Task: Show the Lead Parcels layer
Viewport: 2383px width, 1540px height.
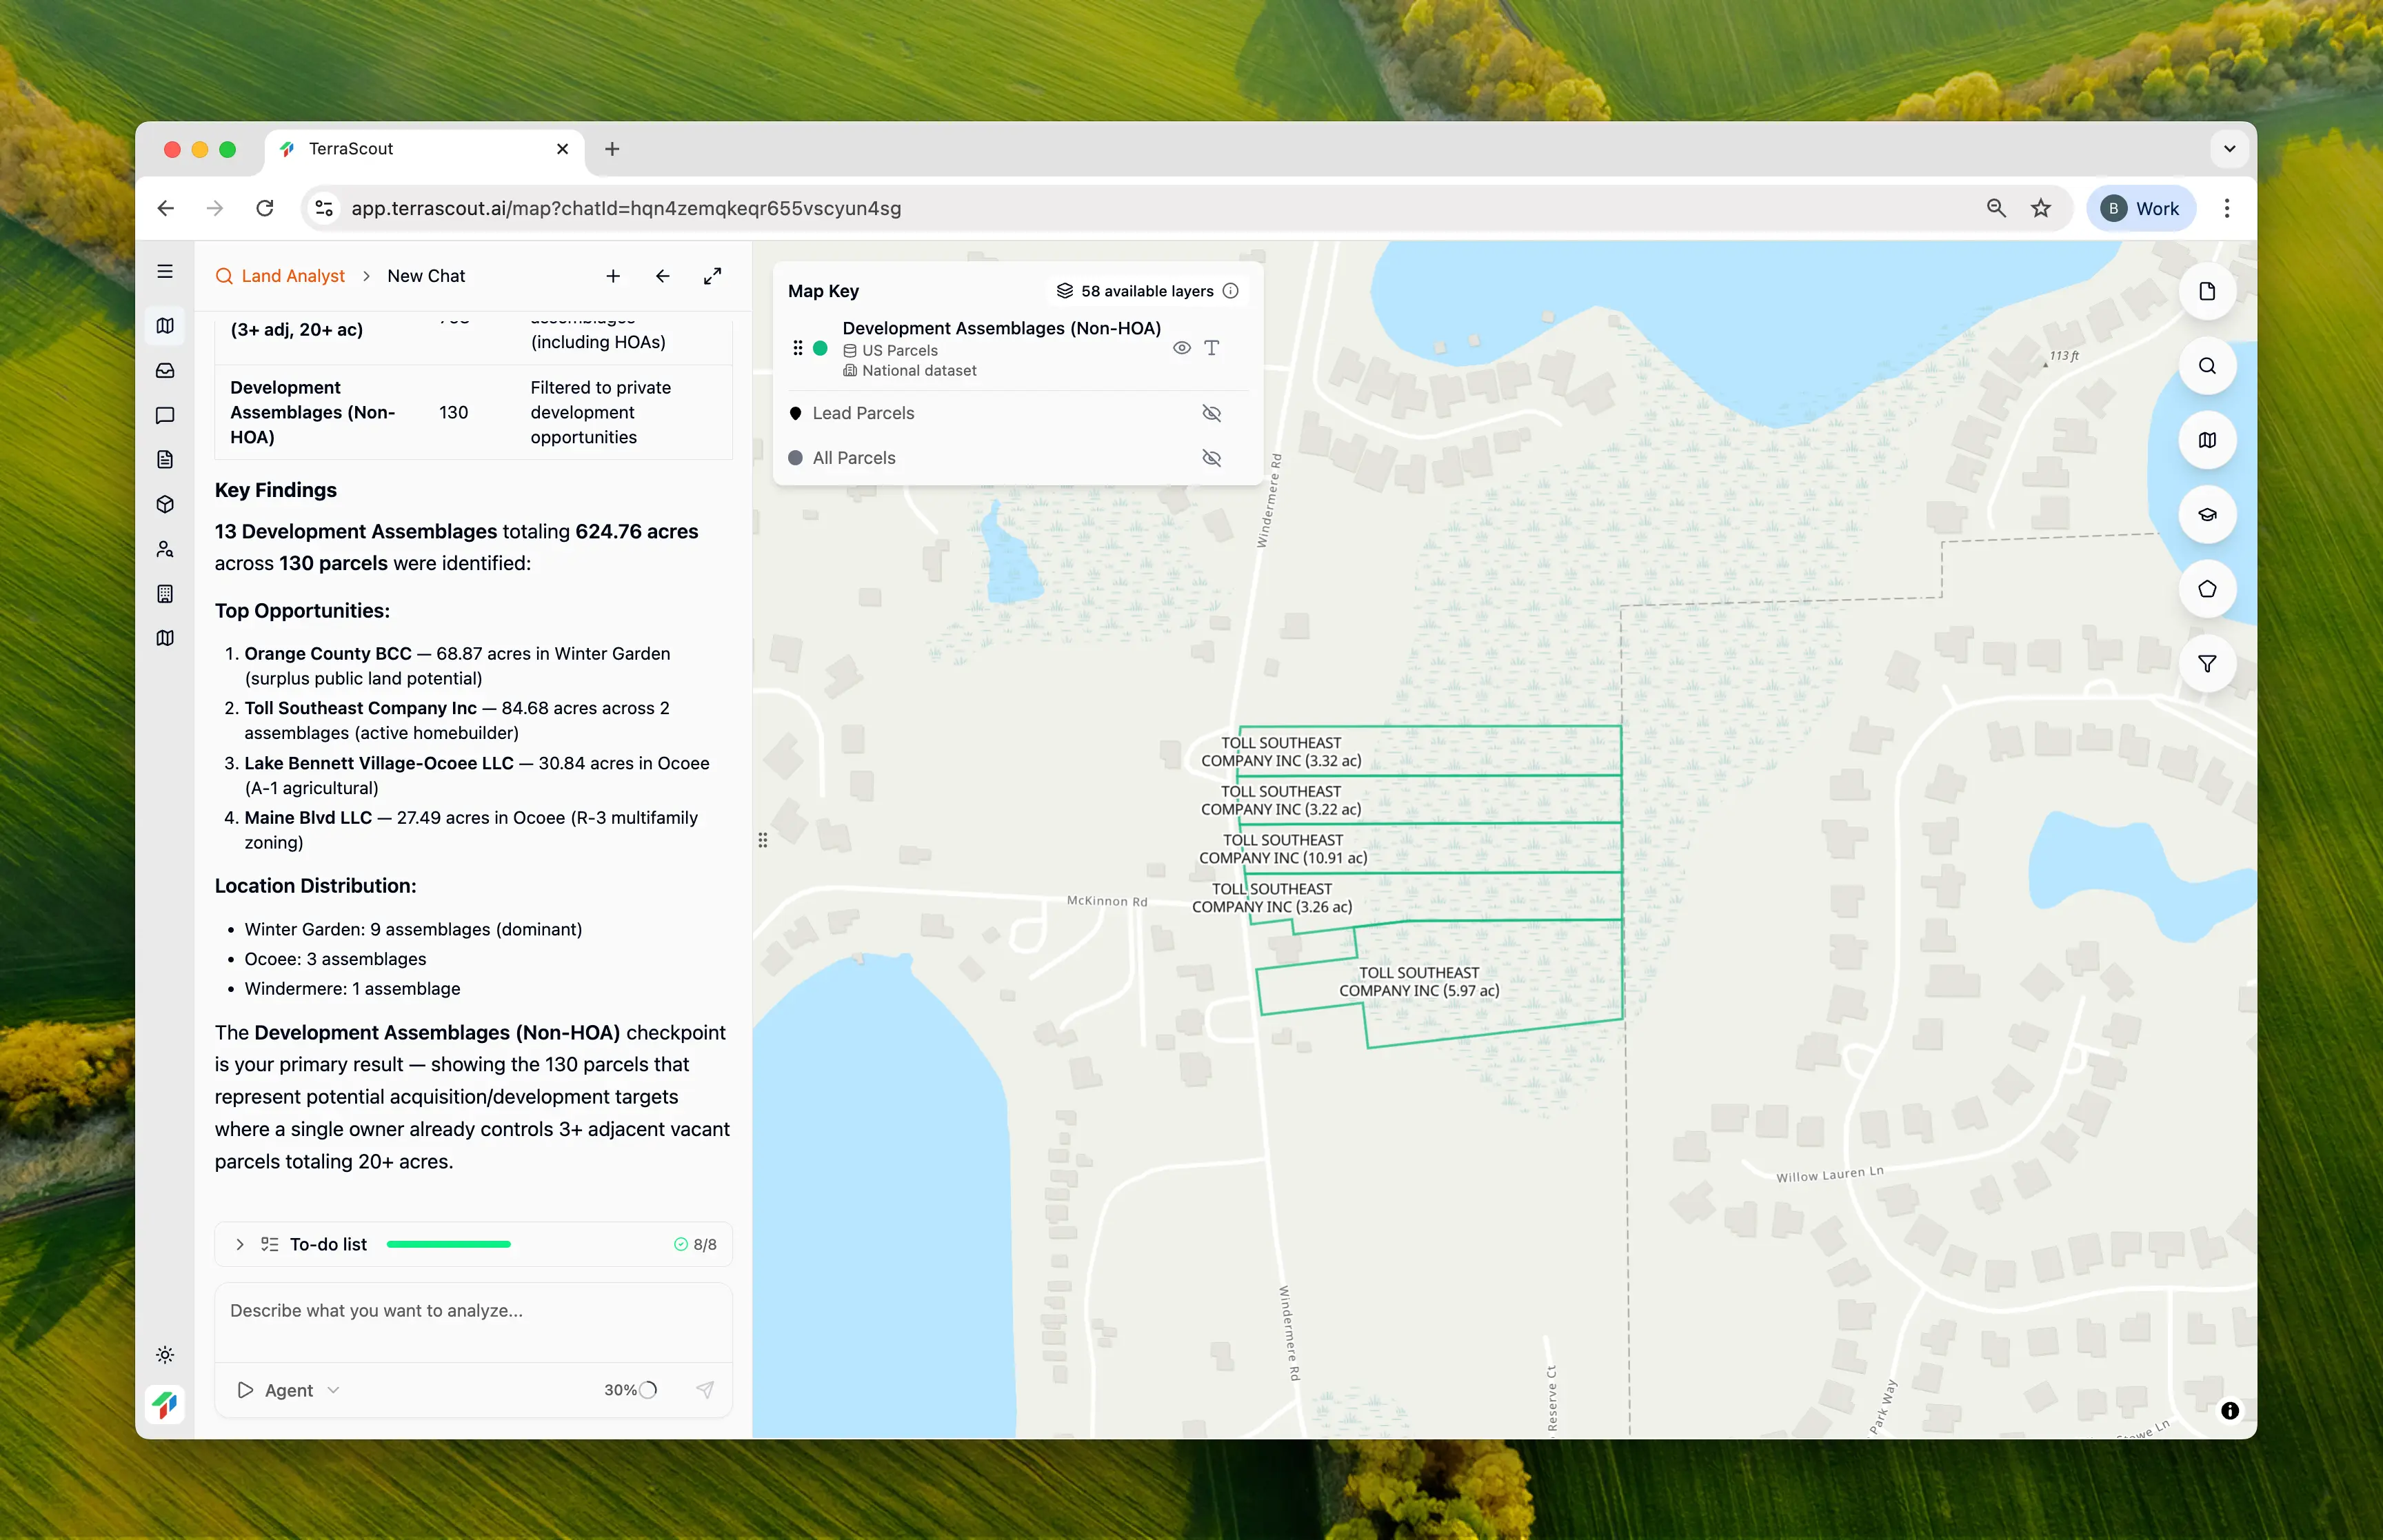Action: click(1211, 413)
